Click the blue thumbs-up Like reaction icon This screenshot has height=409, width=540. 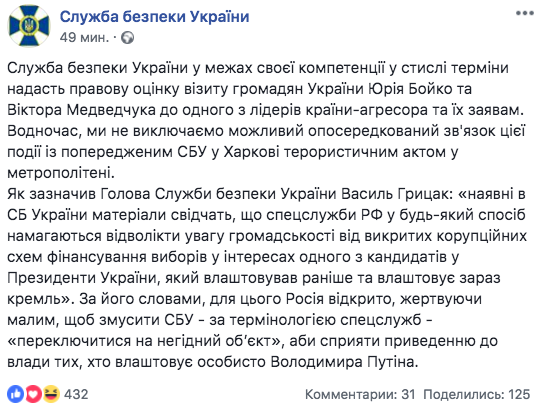(15, 394)
